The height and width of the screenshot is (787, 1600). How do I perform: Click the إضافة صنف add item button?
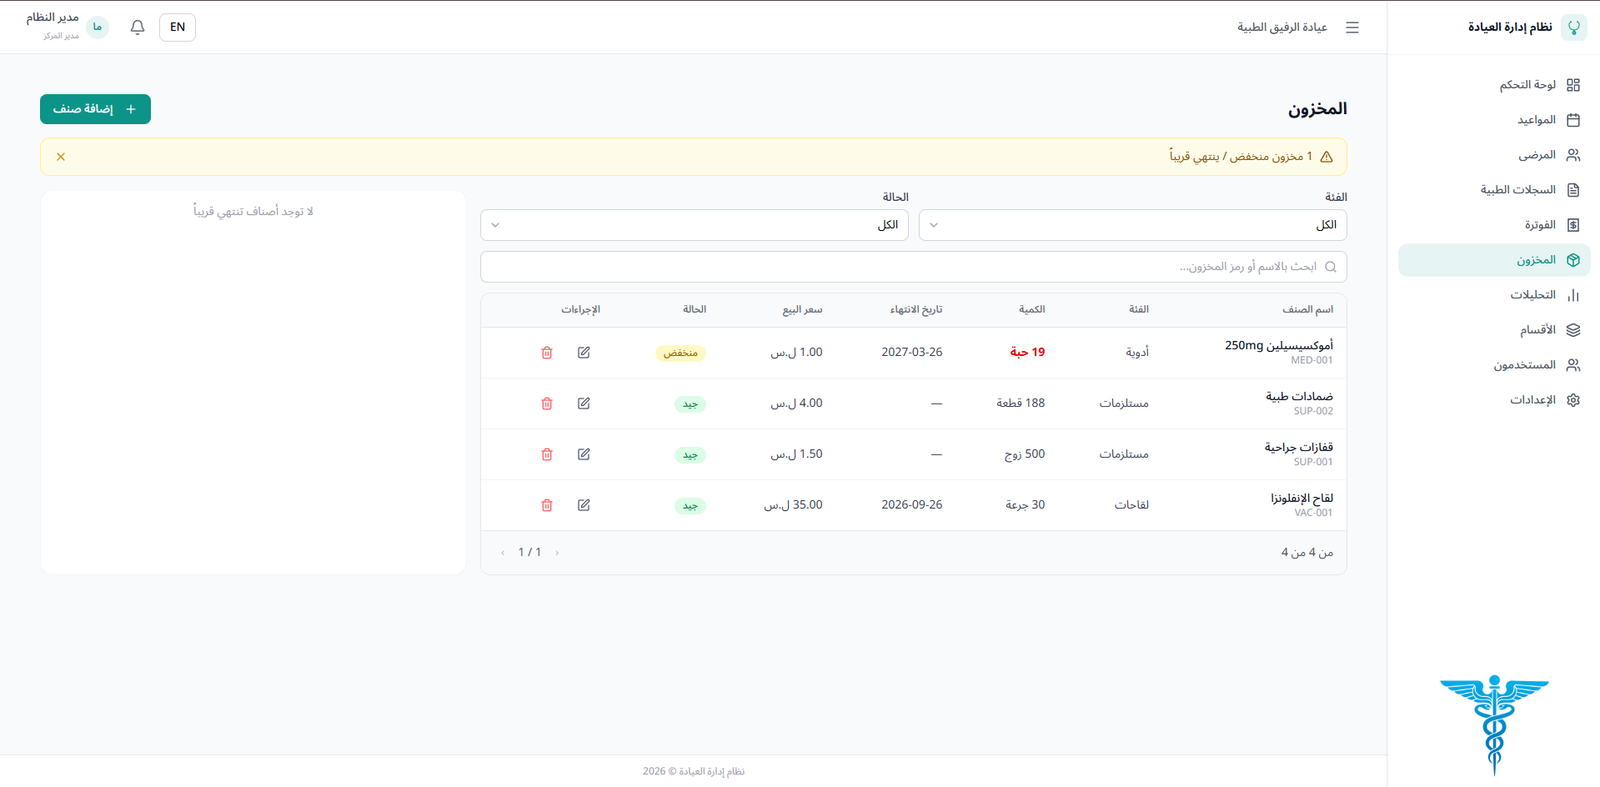(95, 109)
